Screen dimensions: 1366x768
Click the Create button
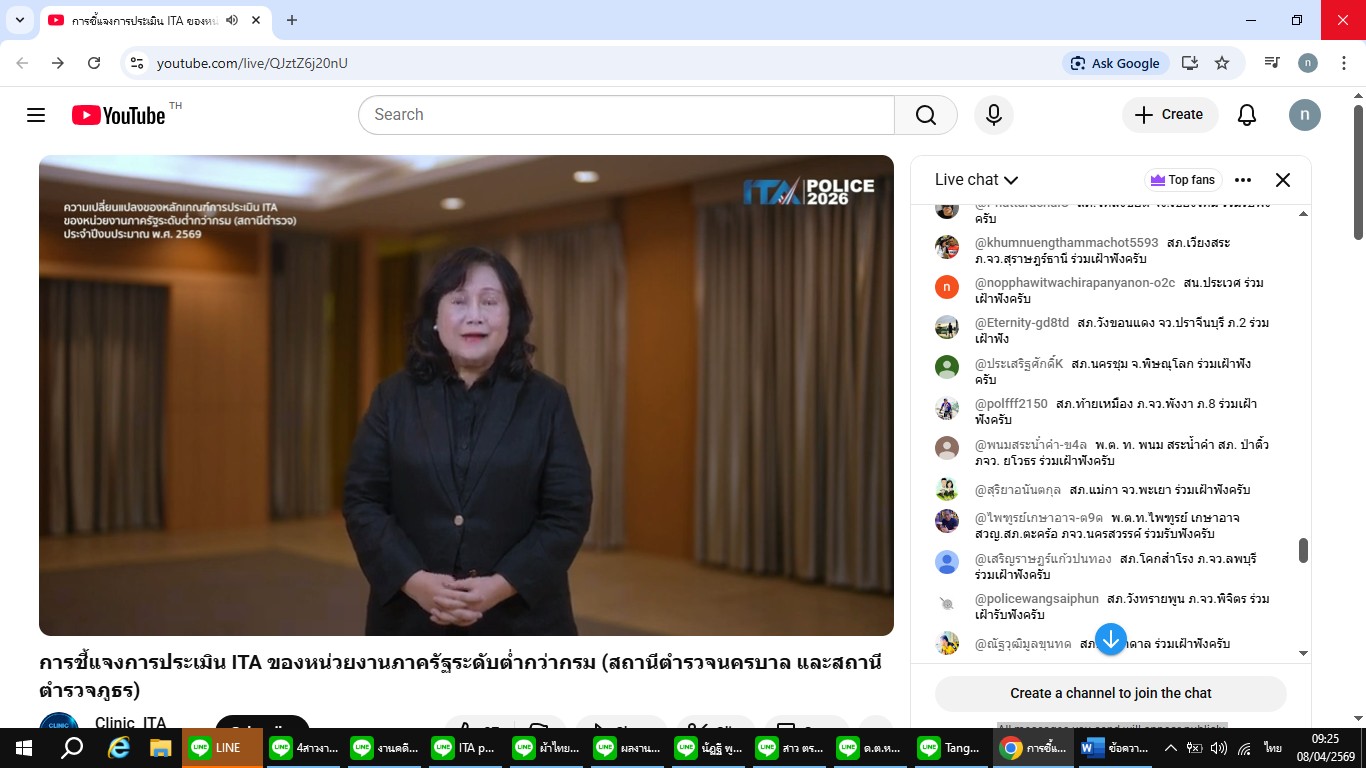coord(1170,115)
